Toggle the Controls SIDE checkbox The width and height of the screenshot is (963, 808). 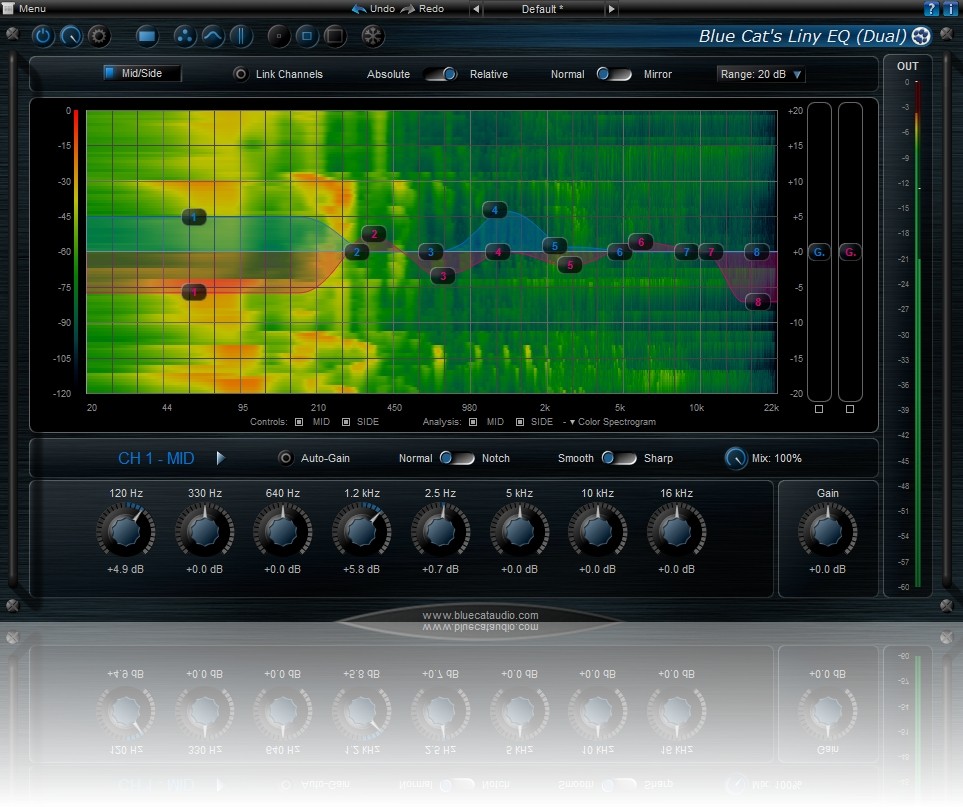click(346, 422)
